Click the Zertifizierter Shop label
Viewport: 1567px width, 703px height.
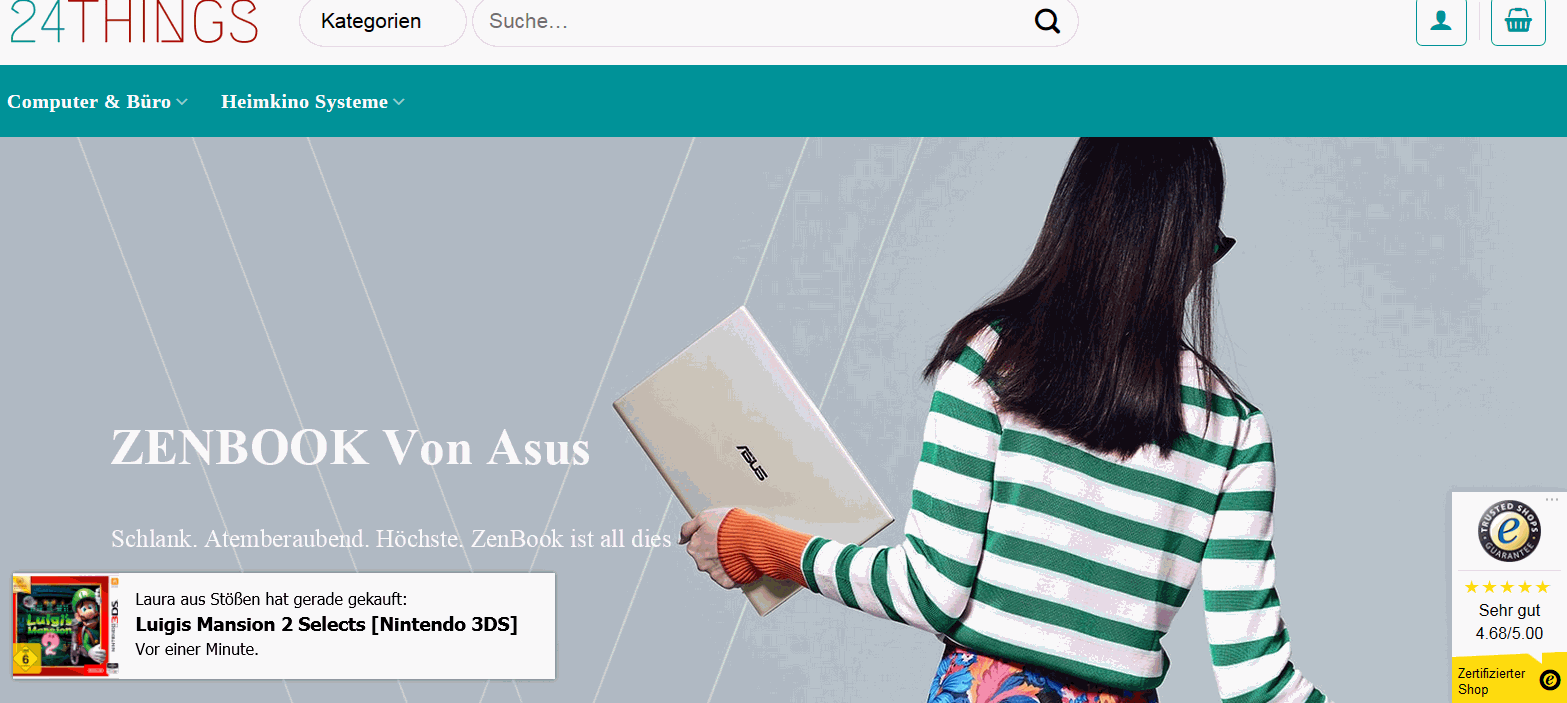(x=1491, y=681)
